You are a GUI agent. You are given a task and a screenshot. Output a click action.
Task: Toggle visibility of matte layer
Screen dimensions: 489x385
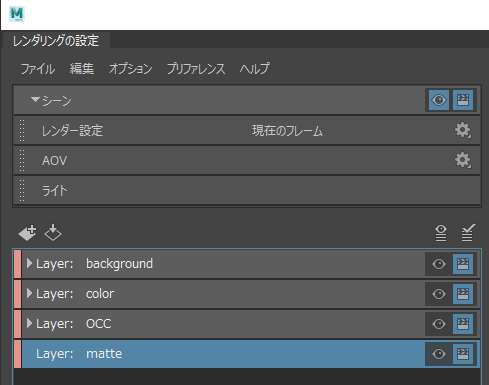tap(439, 354)
